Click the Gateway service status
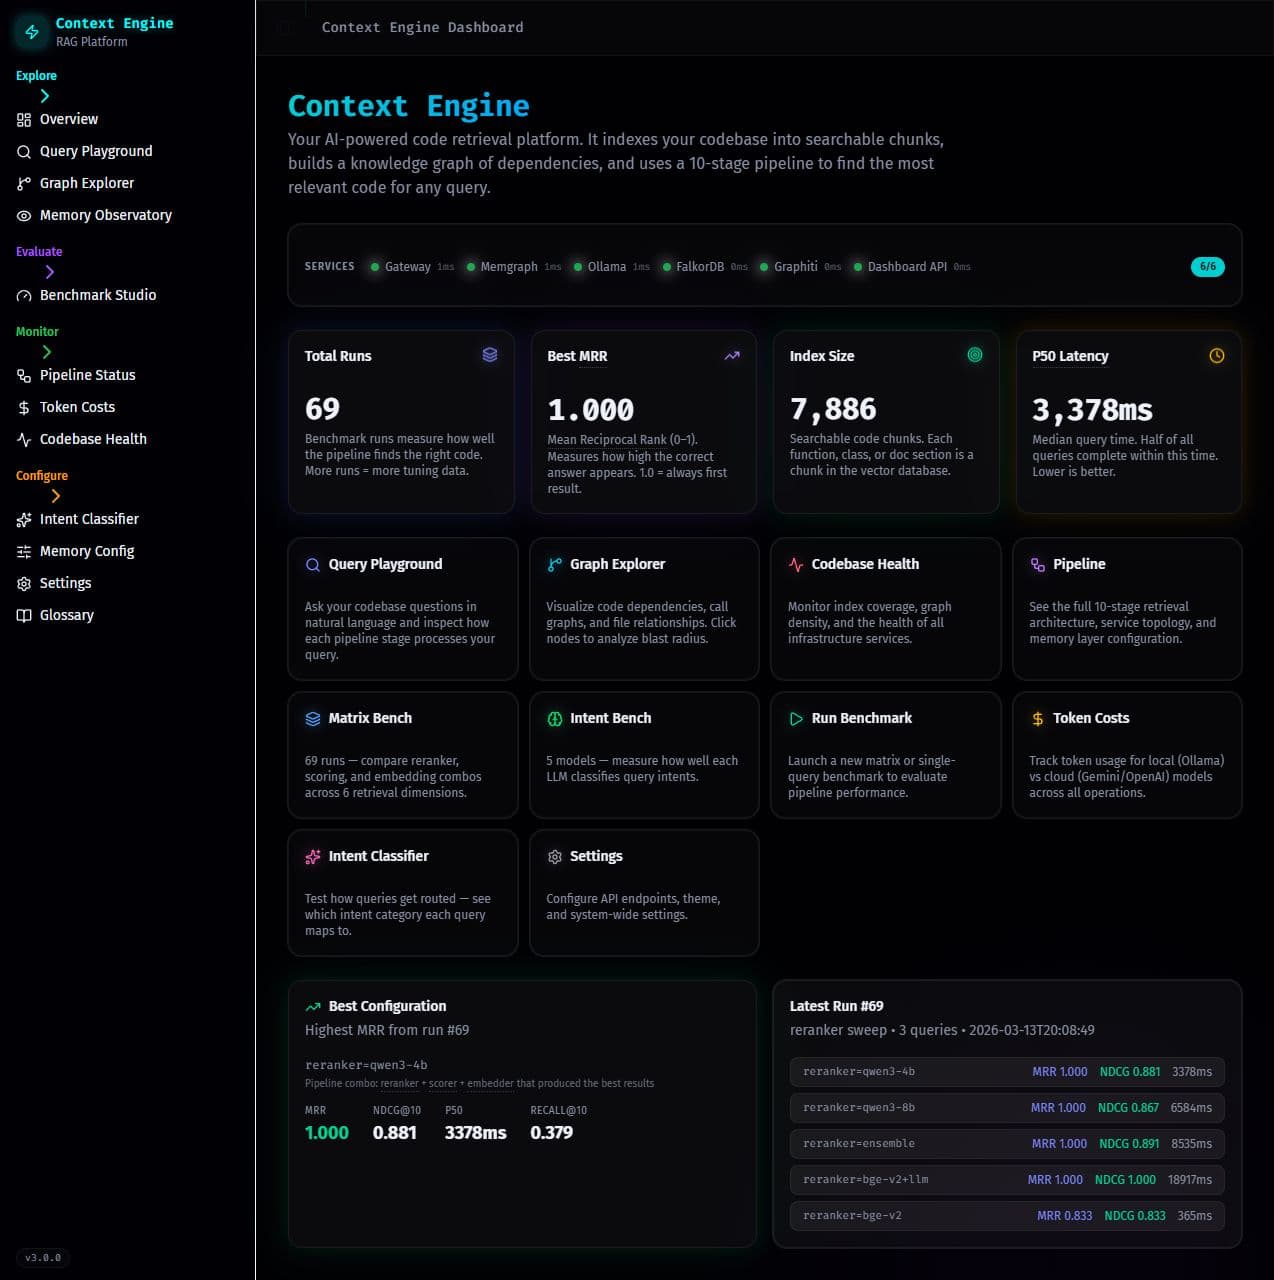Image resolution: width=1274 pixels, height=1280 pixels. click(x=412, y=267)
